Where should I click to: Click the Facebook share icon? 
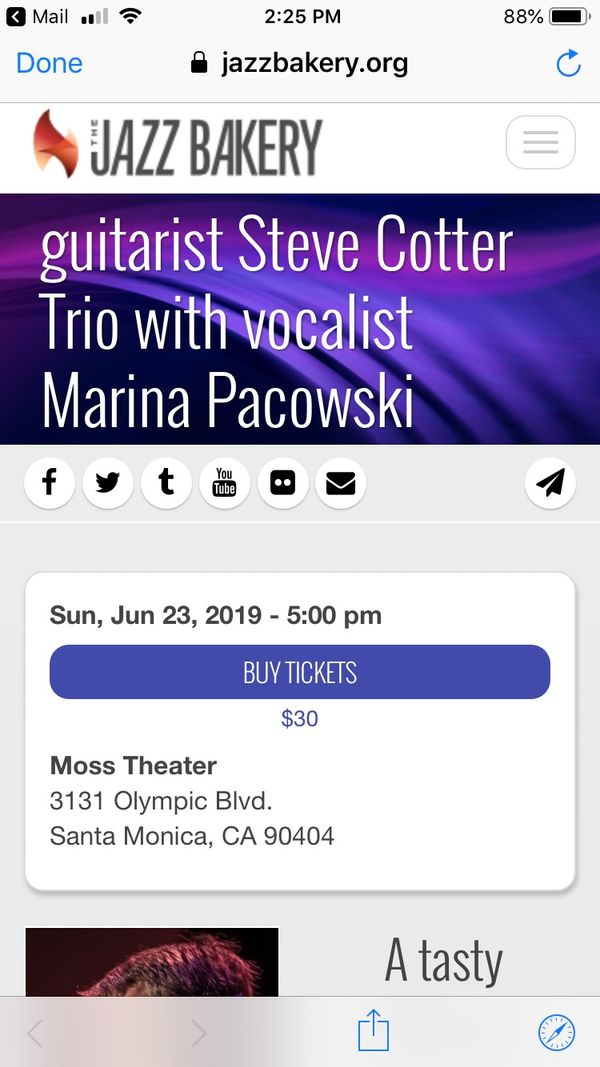49,483
